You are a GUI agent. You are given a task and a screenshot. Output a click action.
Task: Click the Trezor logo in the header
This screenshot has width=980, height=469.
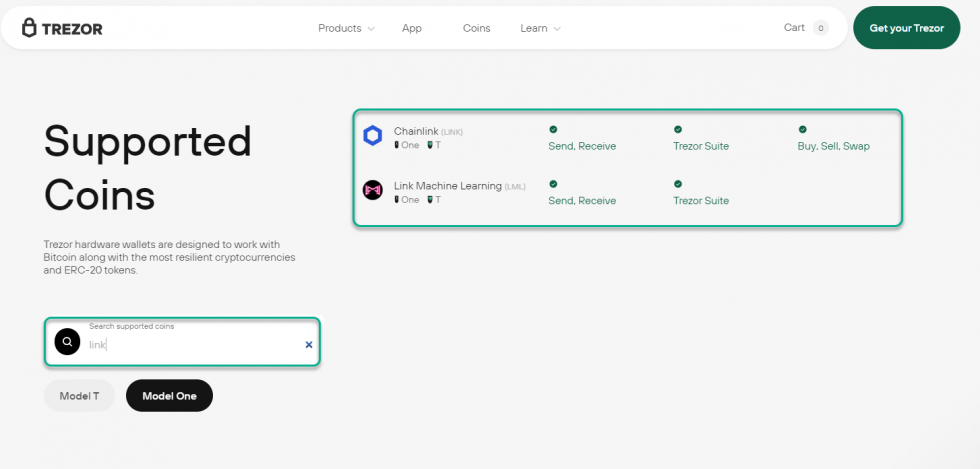click(62, 28)
